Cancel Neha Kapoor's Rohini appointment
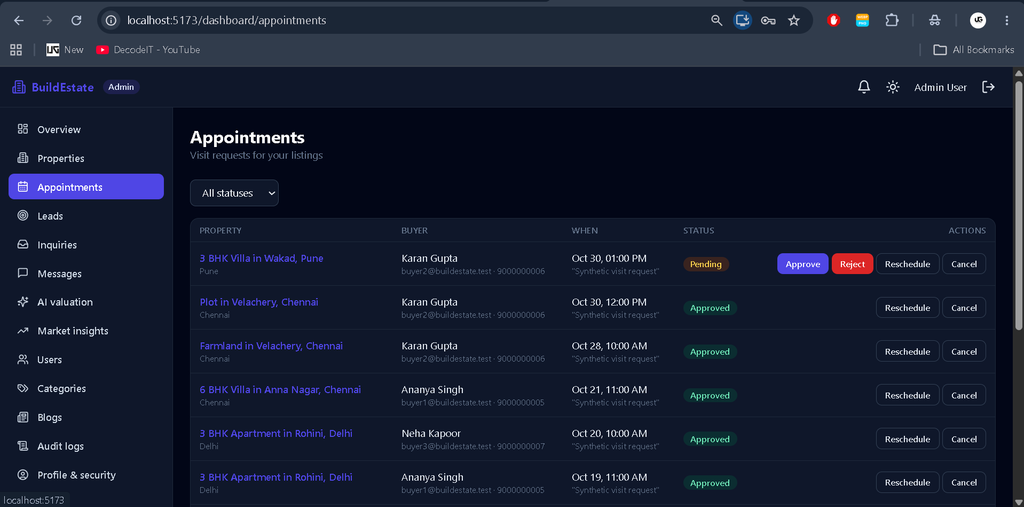The image size is (1024, 507). click(964, 439)
